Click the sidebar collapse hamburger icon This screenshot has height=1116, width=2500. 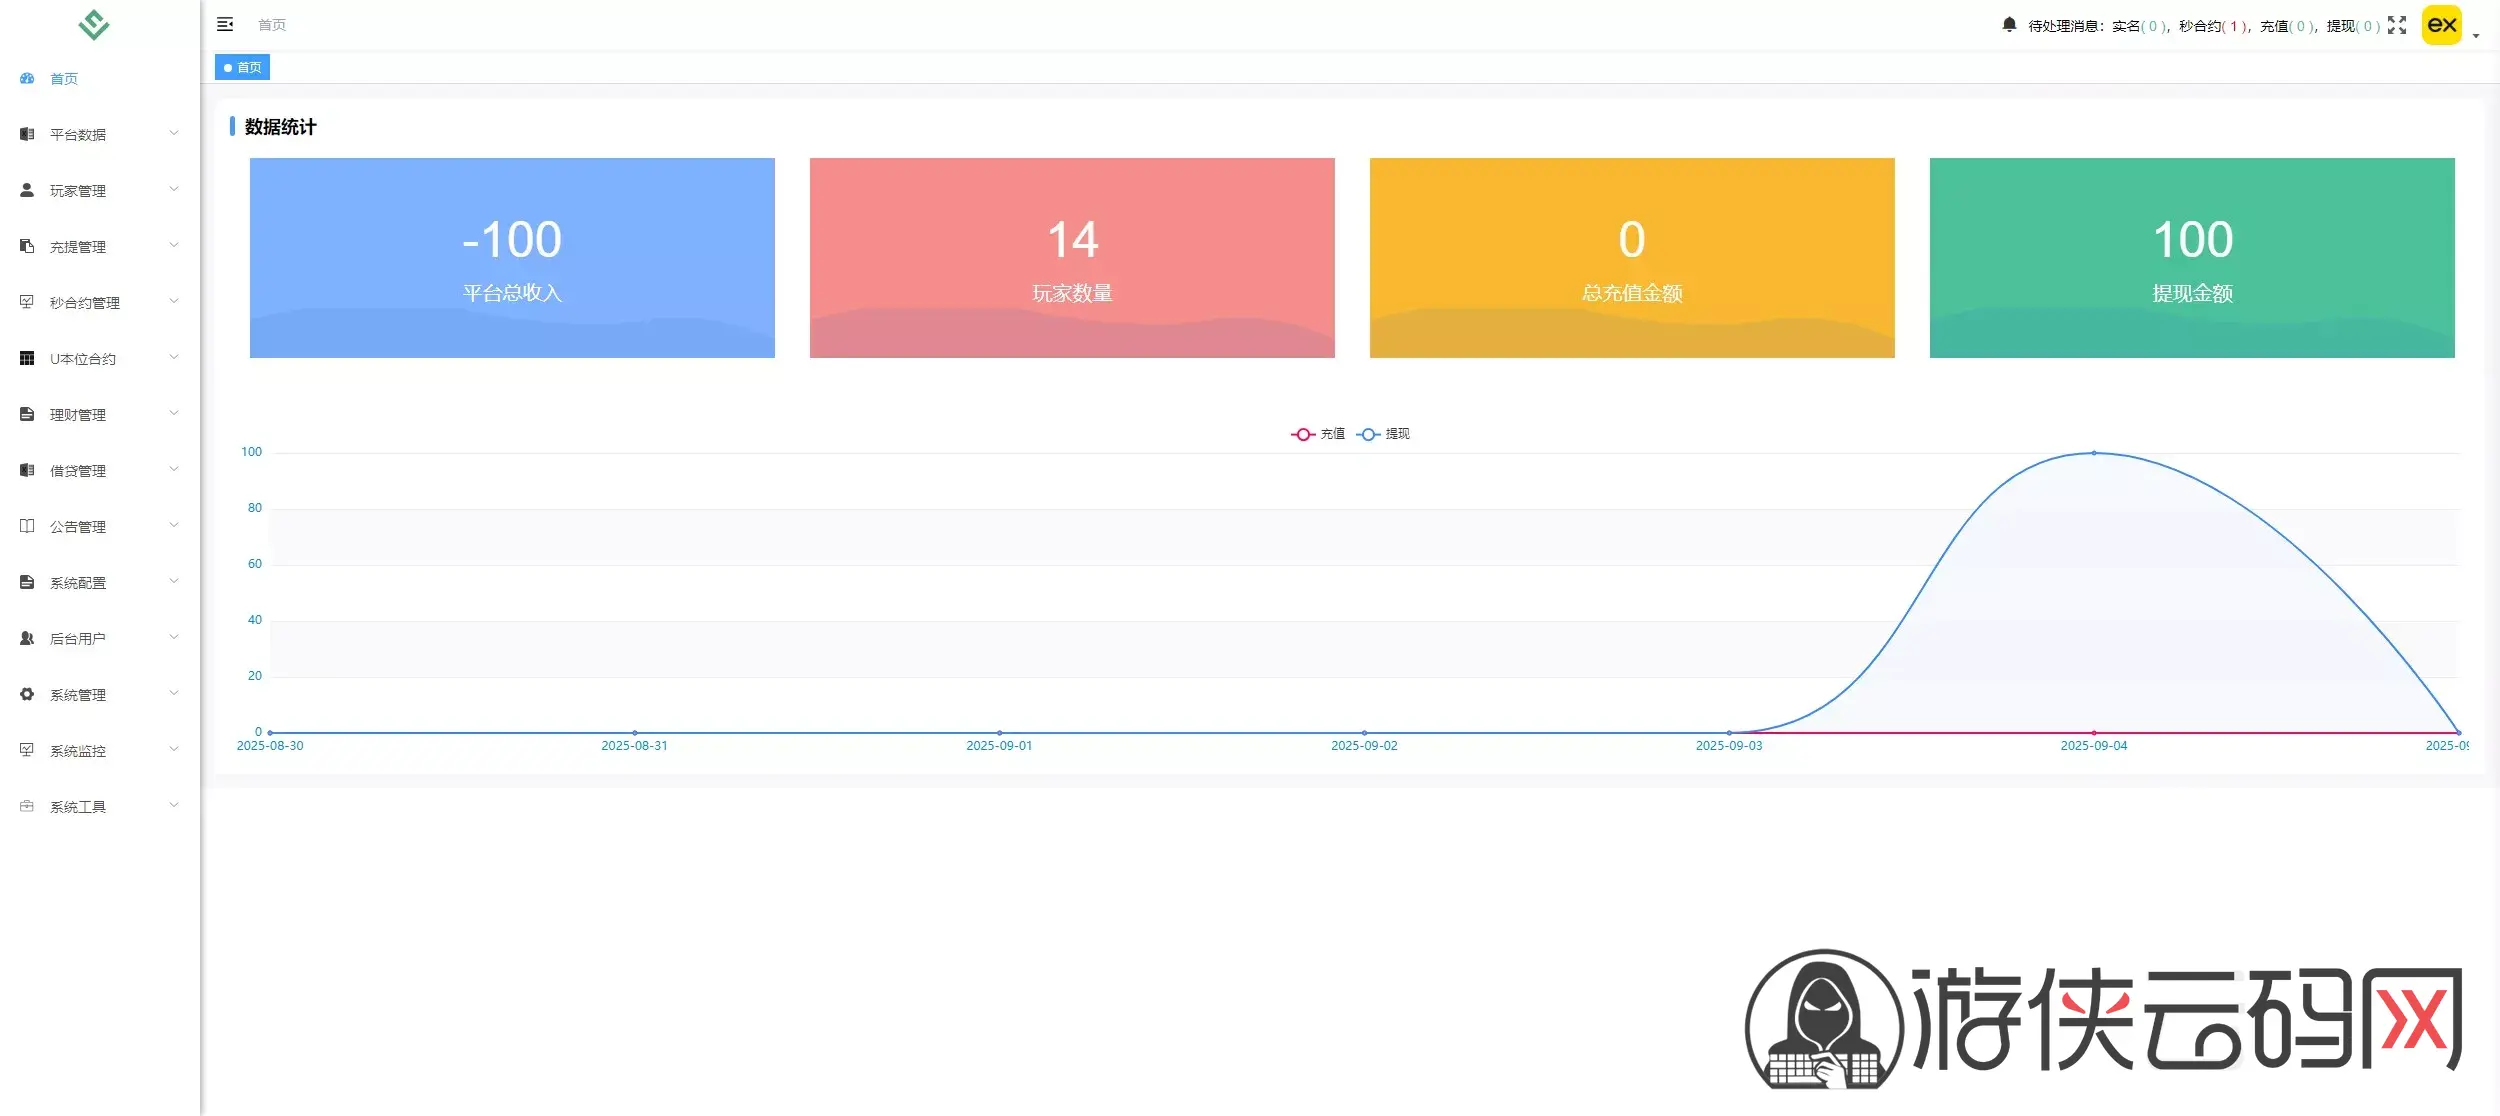pos(225,24)
